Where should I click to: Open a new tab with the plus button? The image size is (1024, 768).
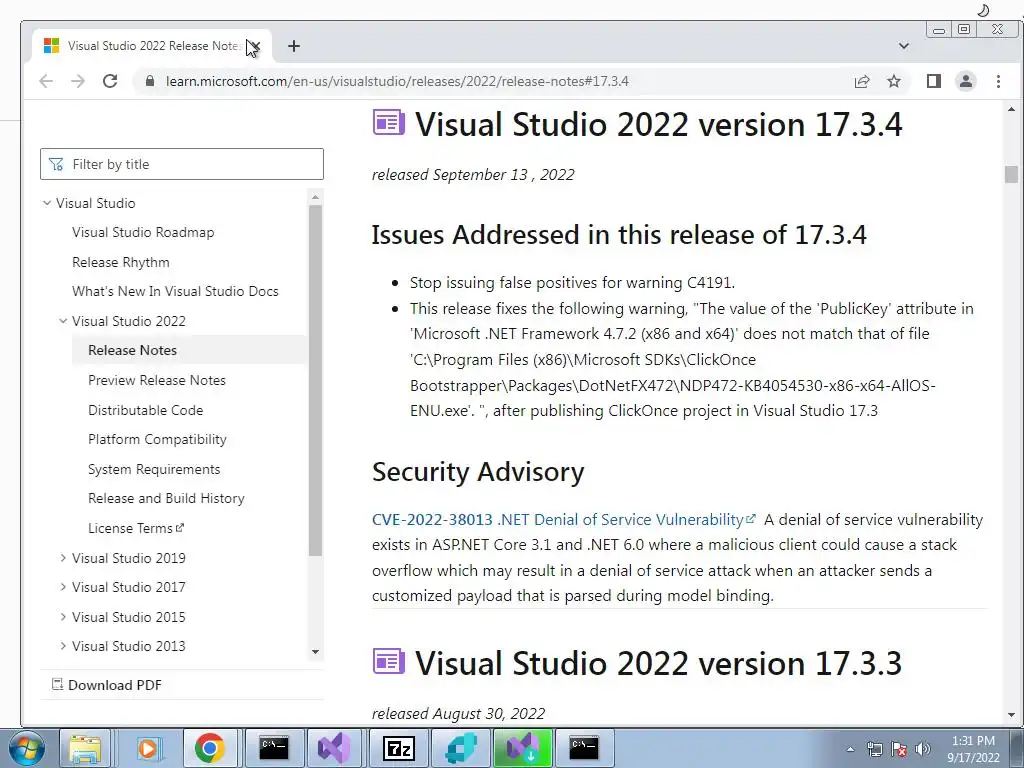[x=294, y=46]
